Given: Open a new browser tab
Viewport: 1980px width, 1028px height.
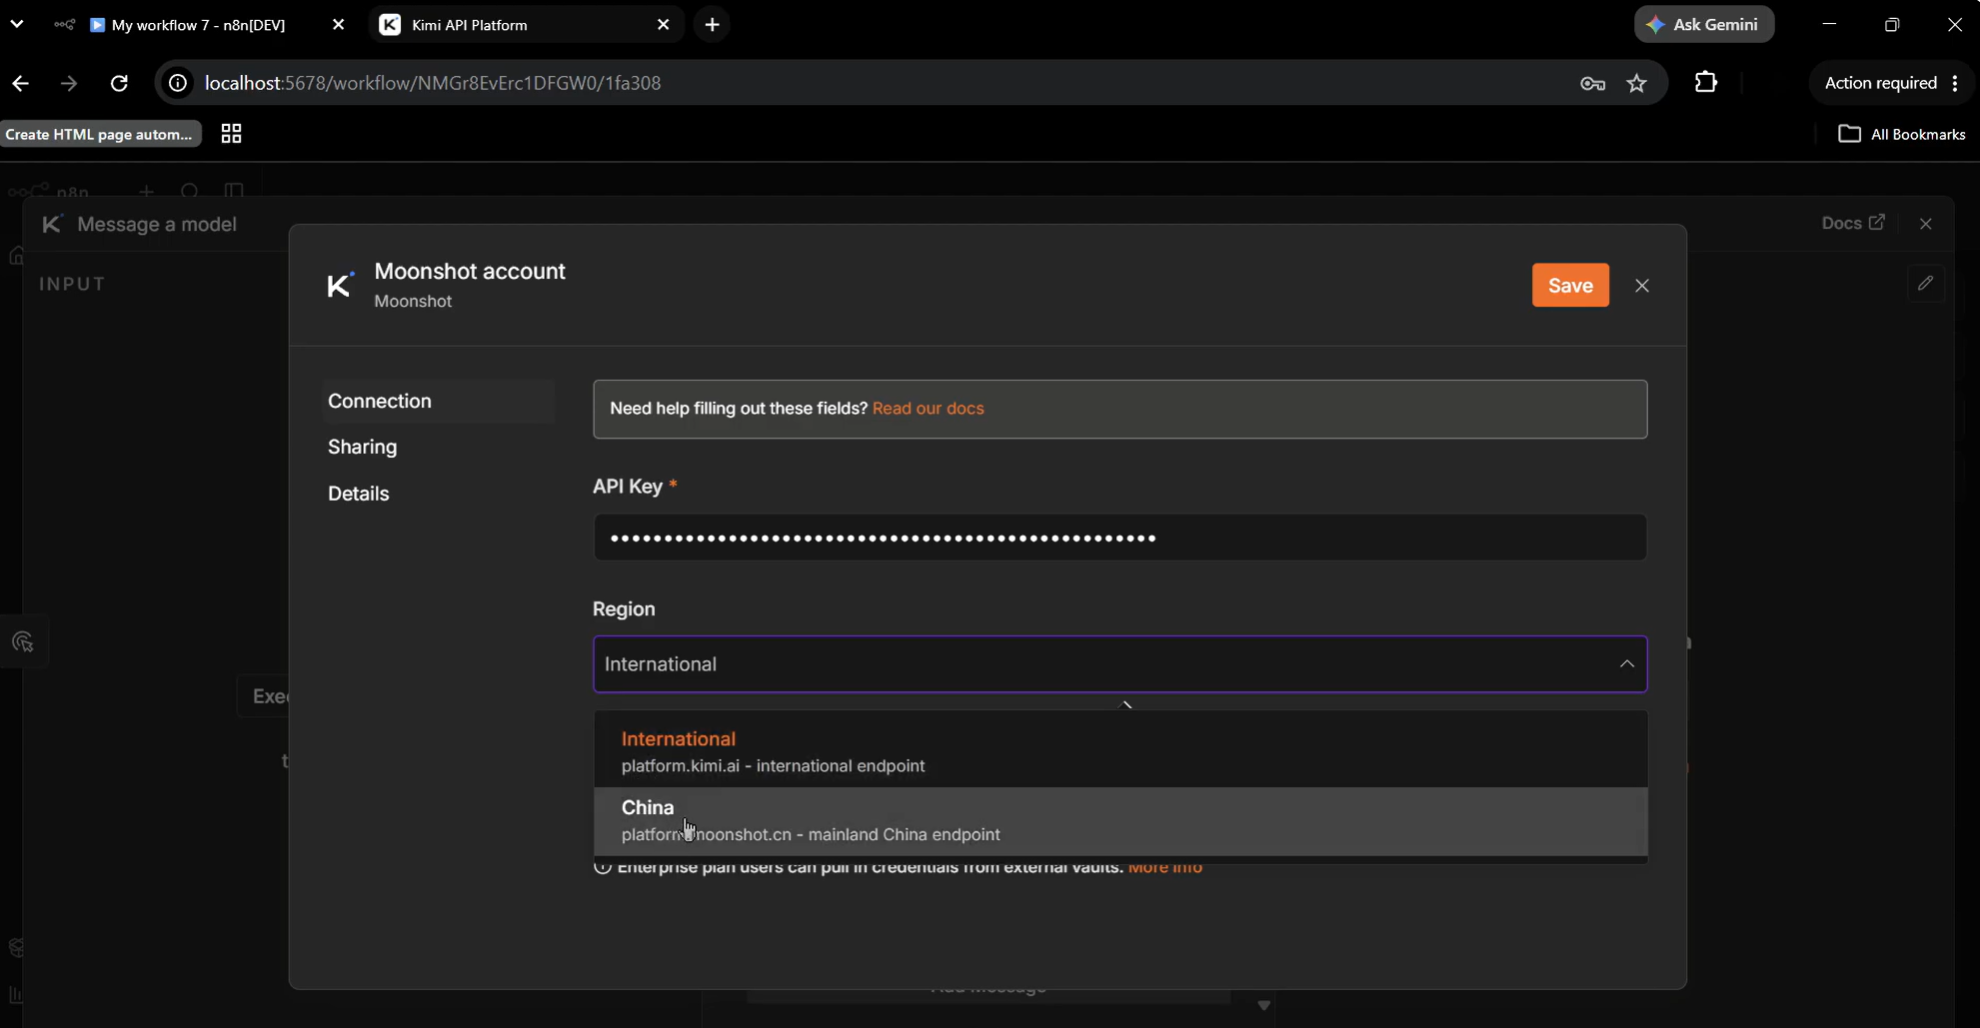Looking at the screenshot, I should point(712,25).
